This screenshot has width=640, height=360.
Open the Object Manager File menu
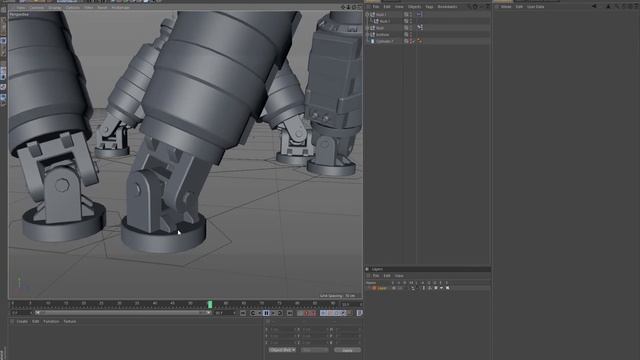[x=376, y=7]
